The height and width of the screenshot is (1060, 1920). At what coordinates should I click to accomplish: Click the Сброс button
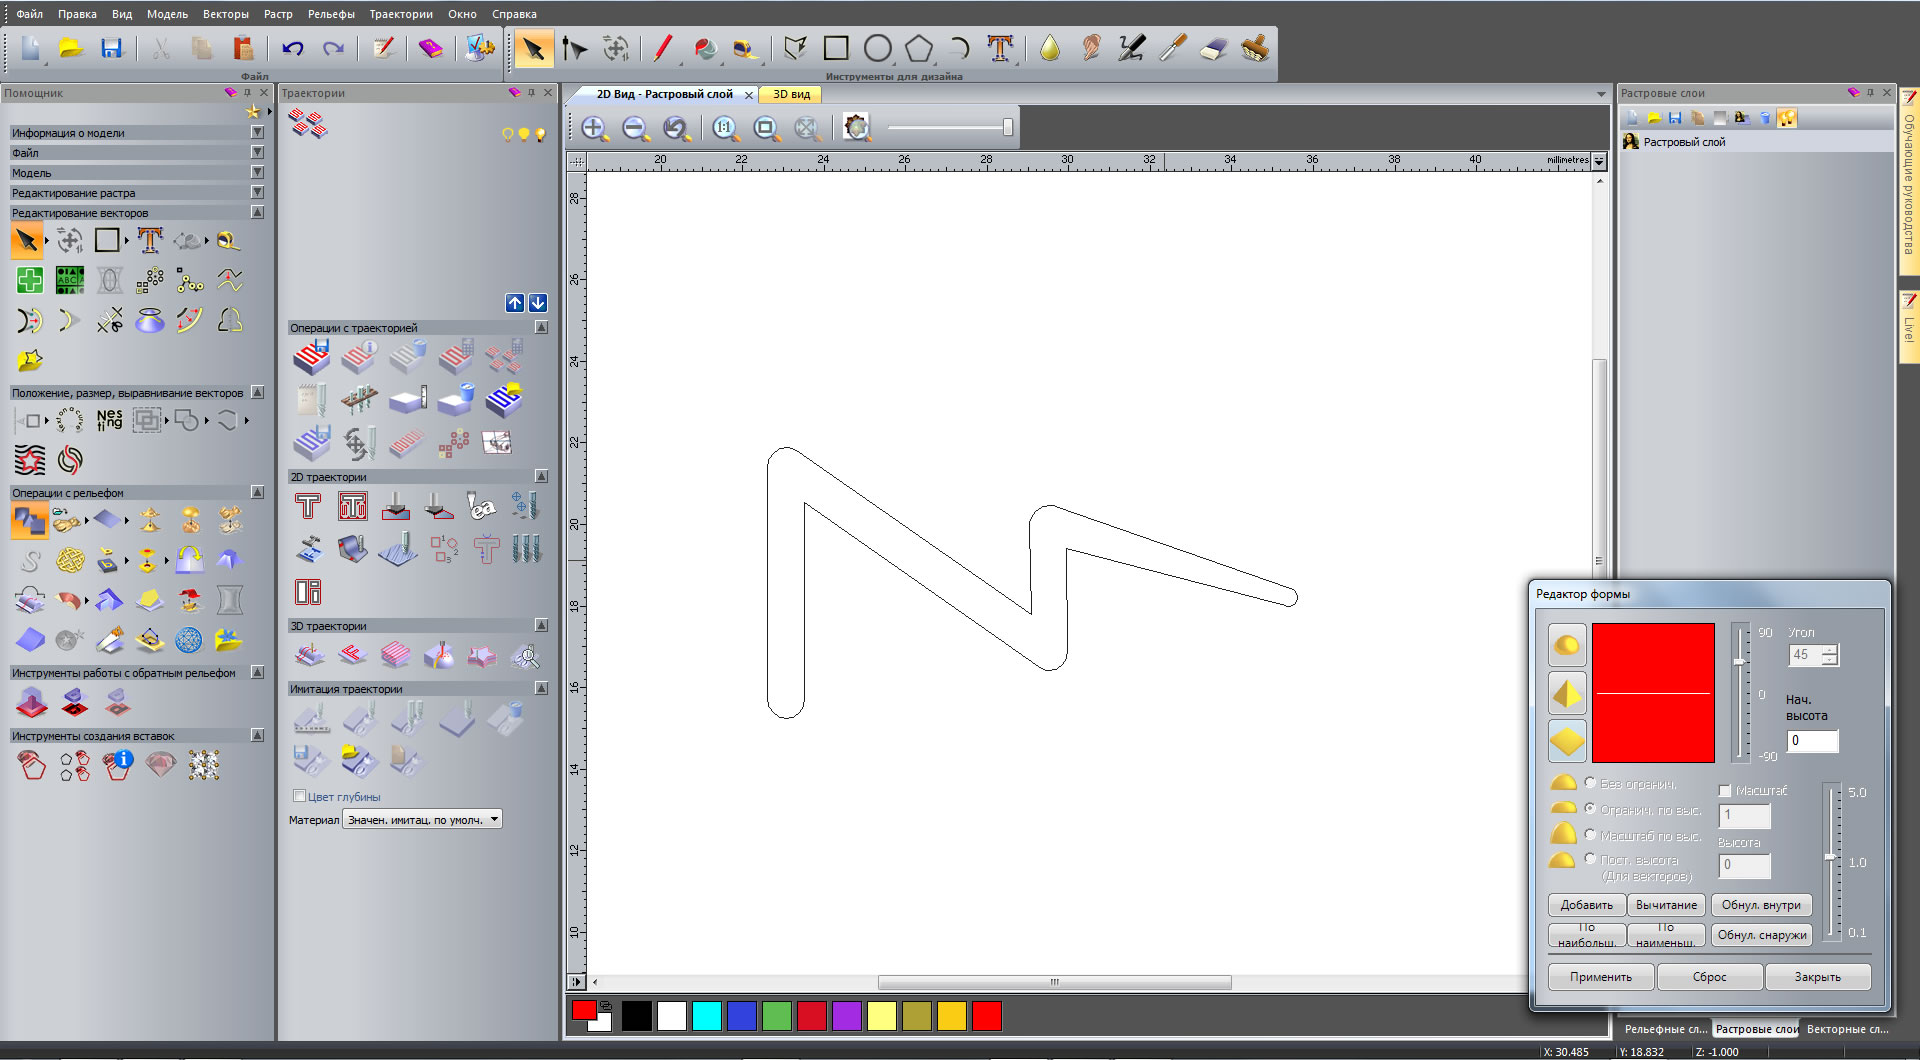coord(1709,977)
